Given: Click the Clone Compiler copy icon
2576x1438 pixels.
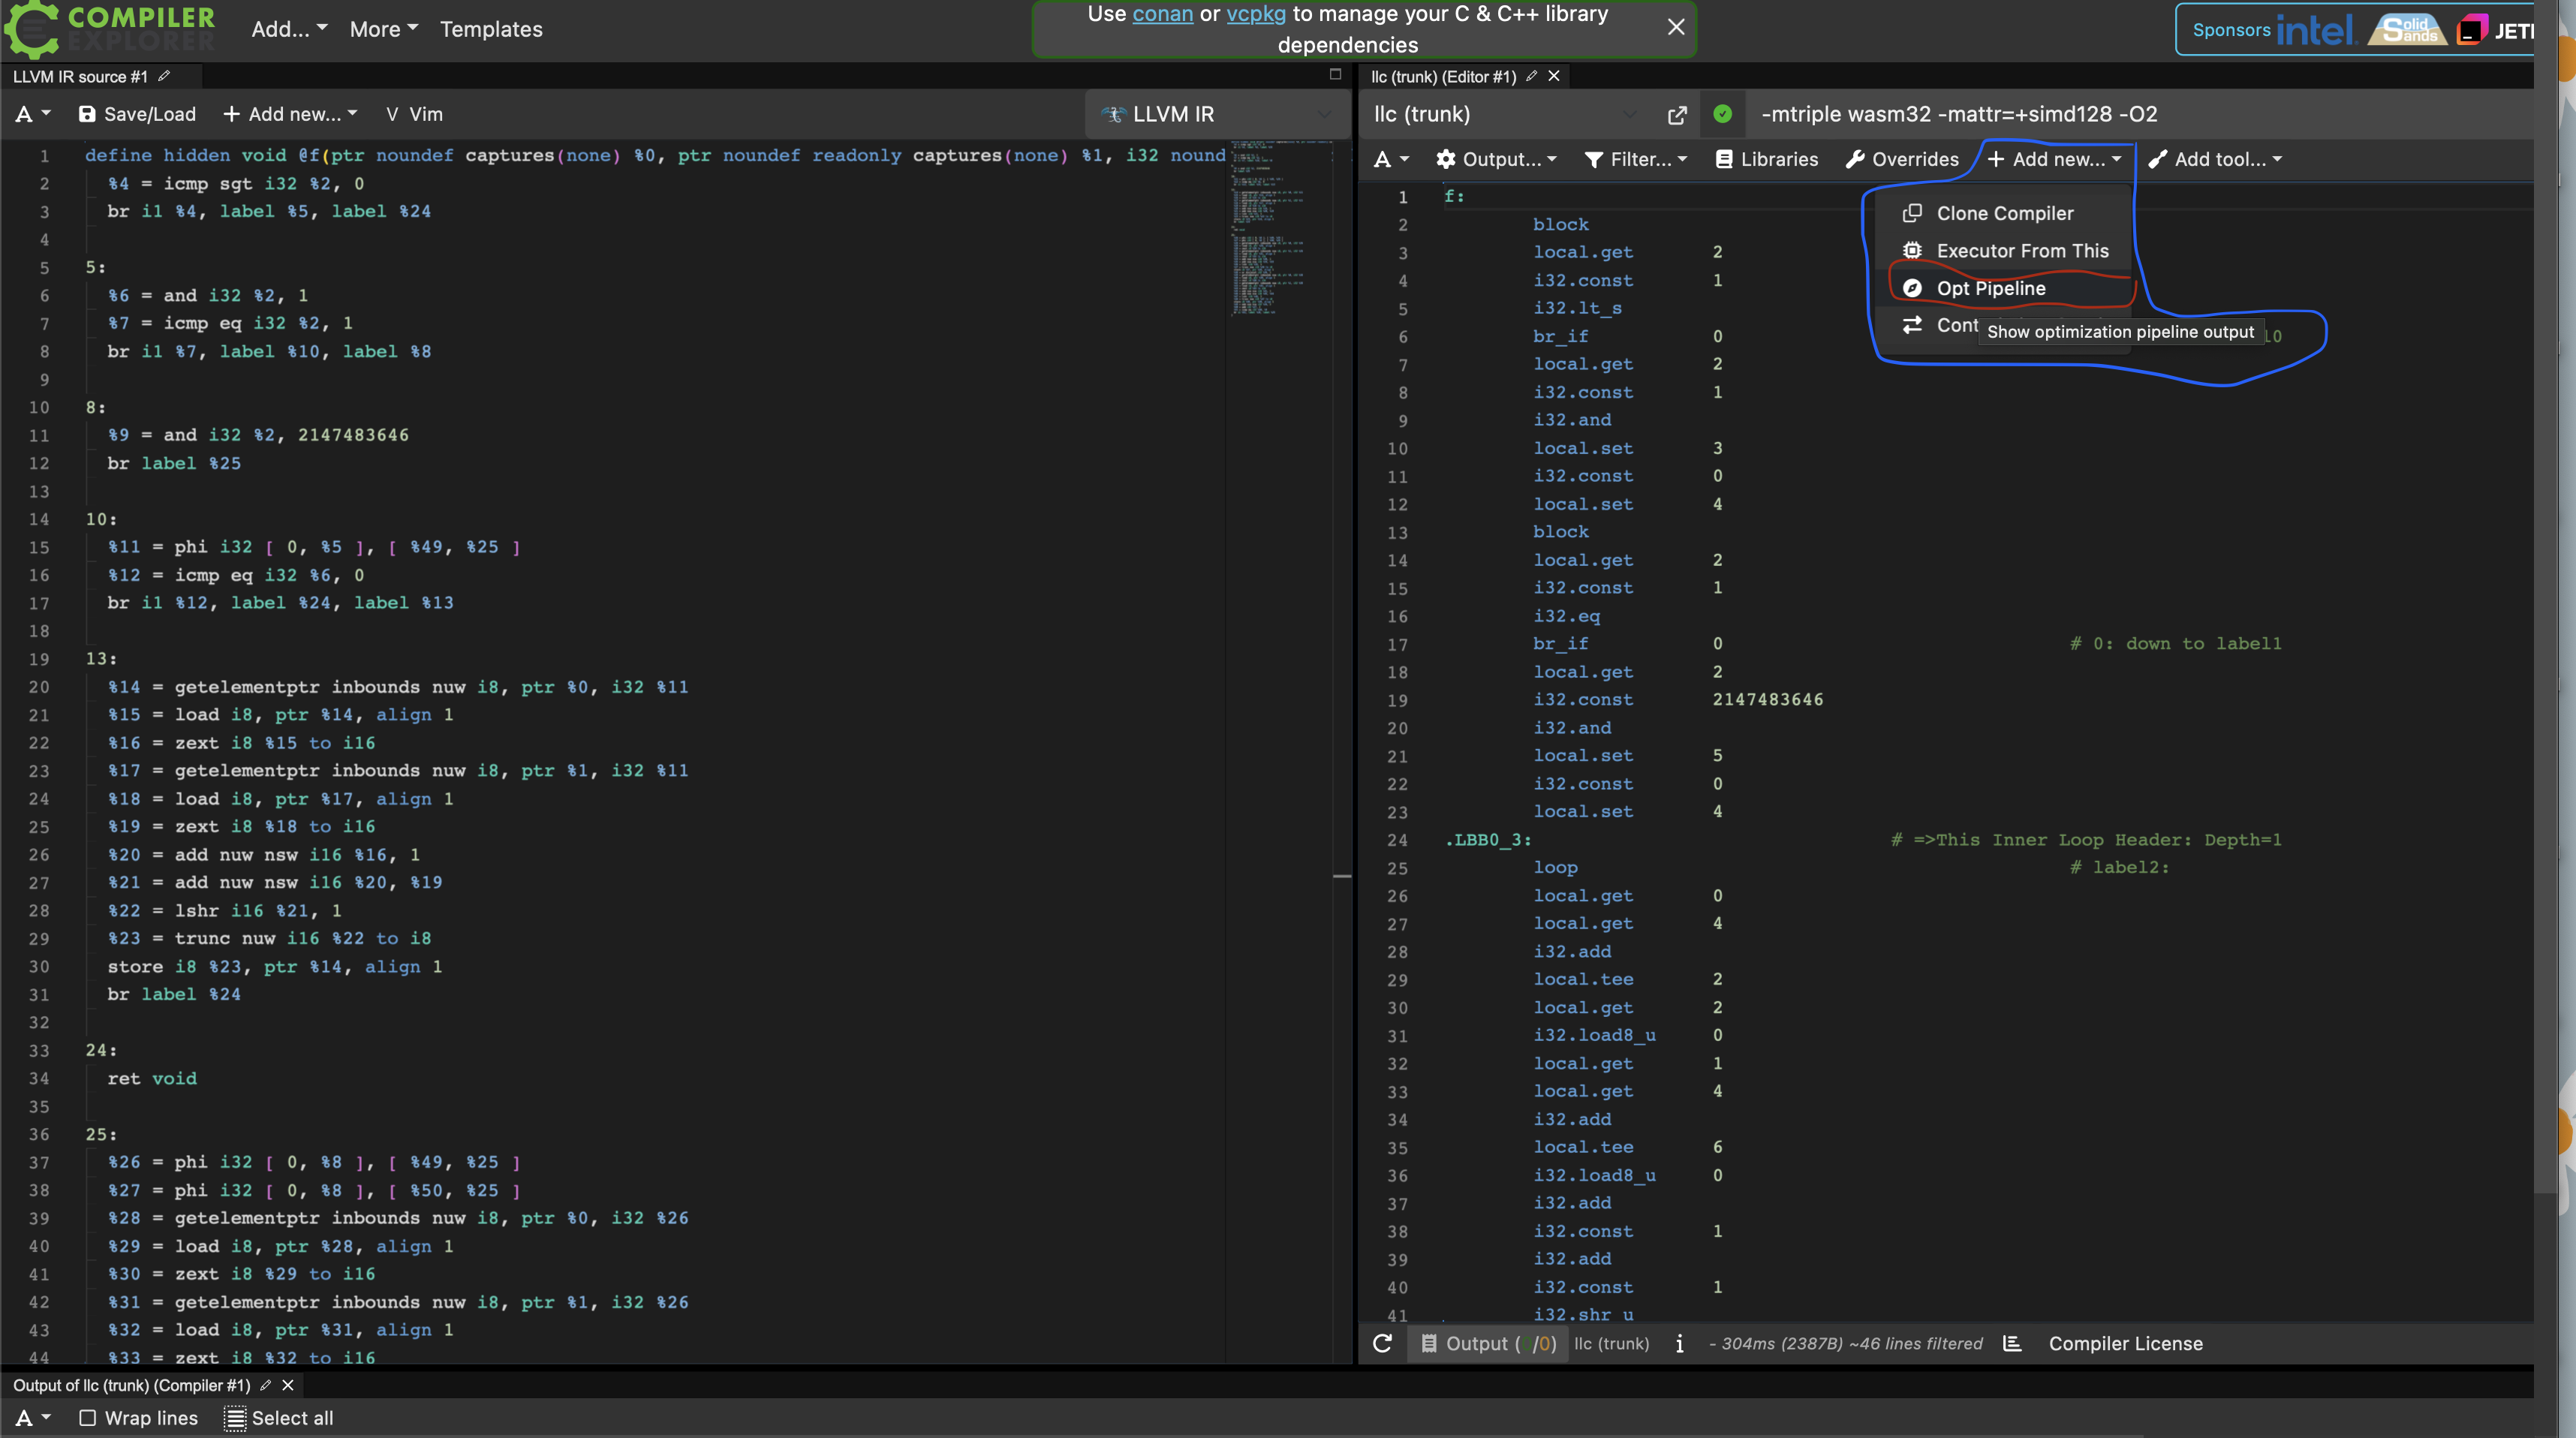Looking at the screenshot, I should pos(1912,213).
